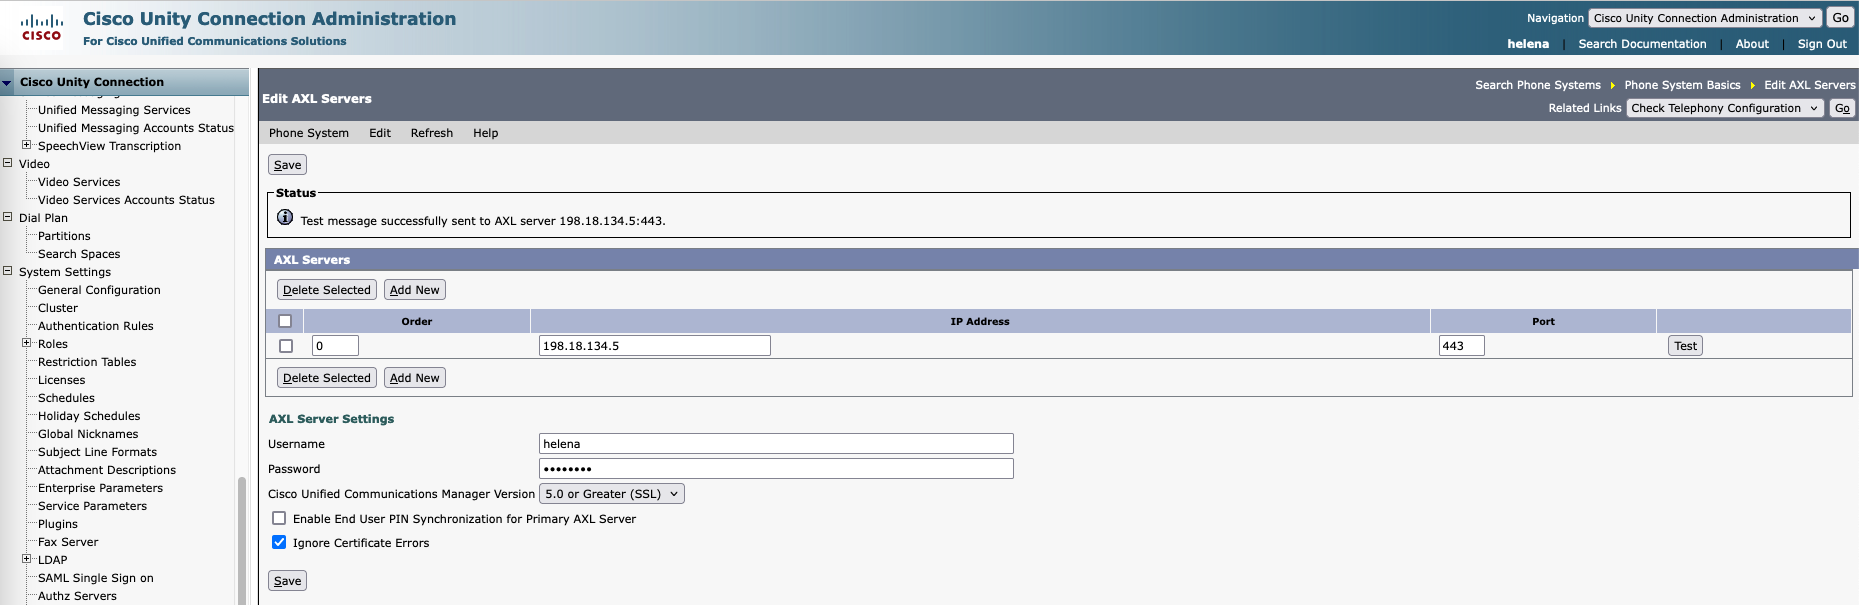Click the Cisco logo icon
Viewport: 1859px width, 605px height.
[x=41, y=27]
